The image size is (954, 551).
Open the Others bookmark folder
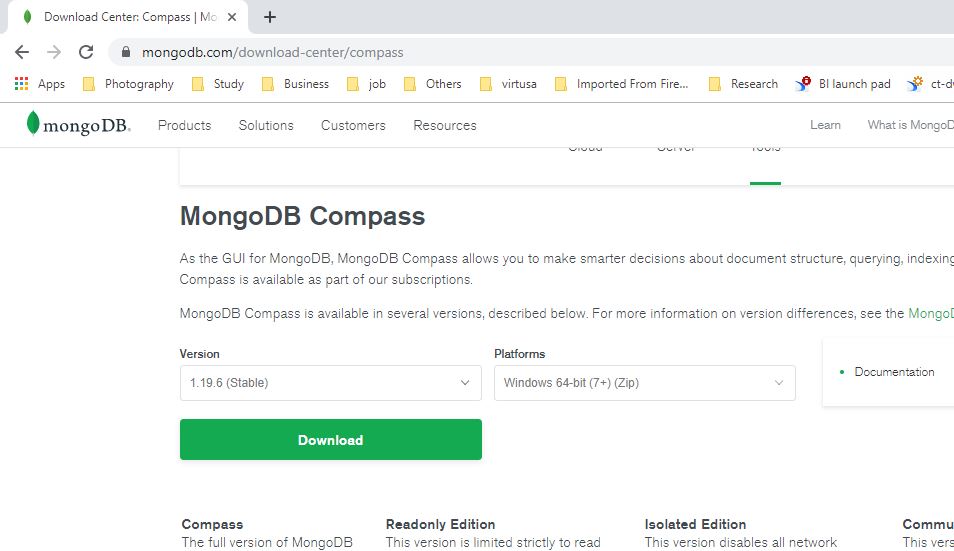point(433,84)
